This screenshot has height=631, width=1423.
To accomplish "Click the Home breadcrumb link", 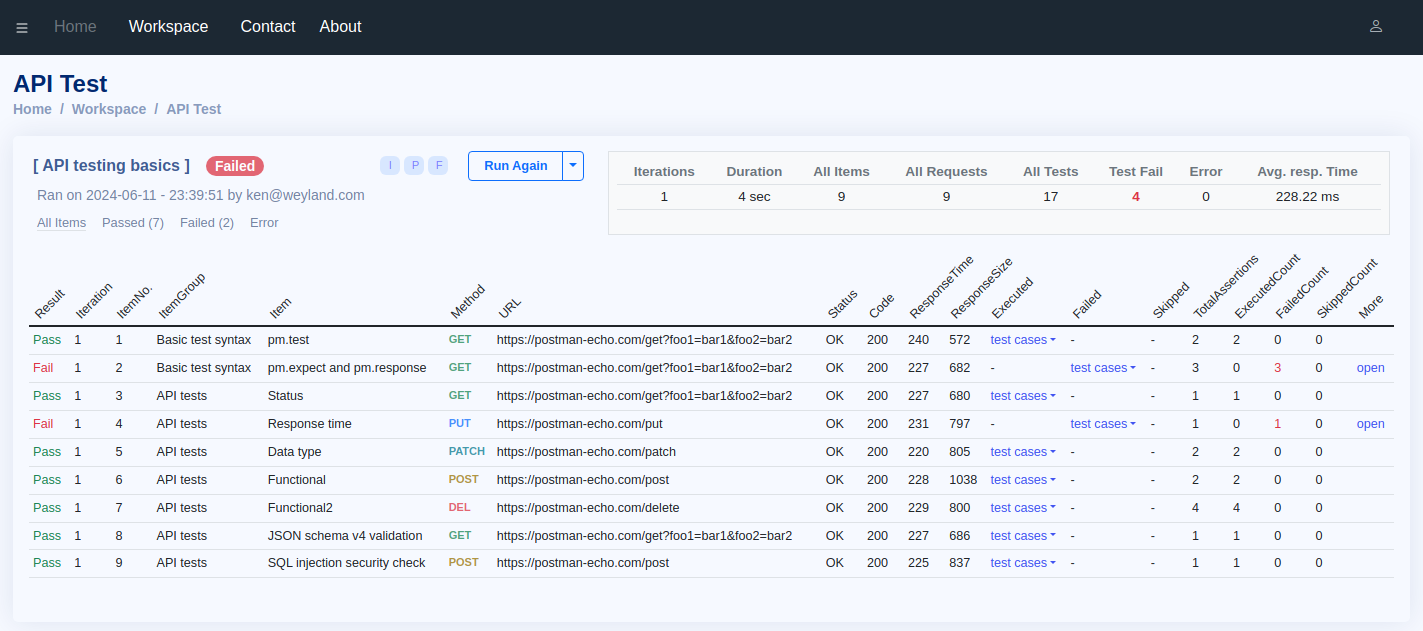I will tap(32, 109).
